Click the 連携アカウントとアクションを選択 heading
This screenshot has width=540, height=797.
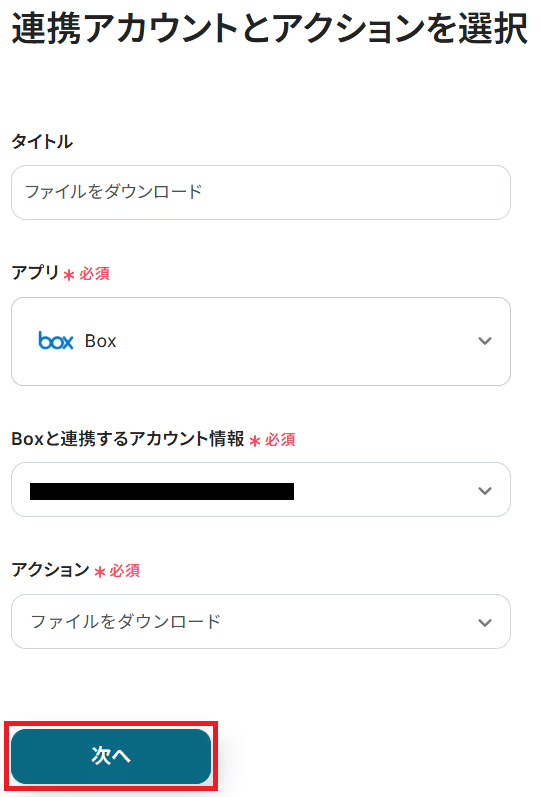(x=269, y=28)
